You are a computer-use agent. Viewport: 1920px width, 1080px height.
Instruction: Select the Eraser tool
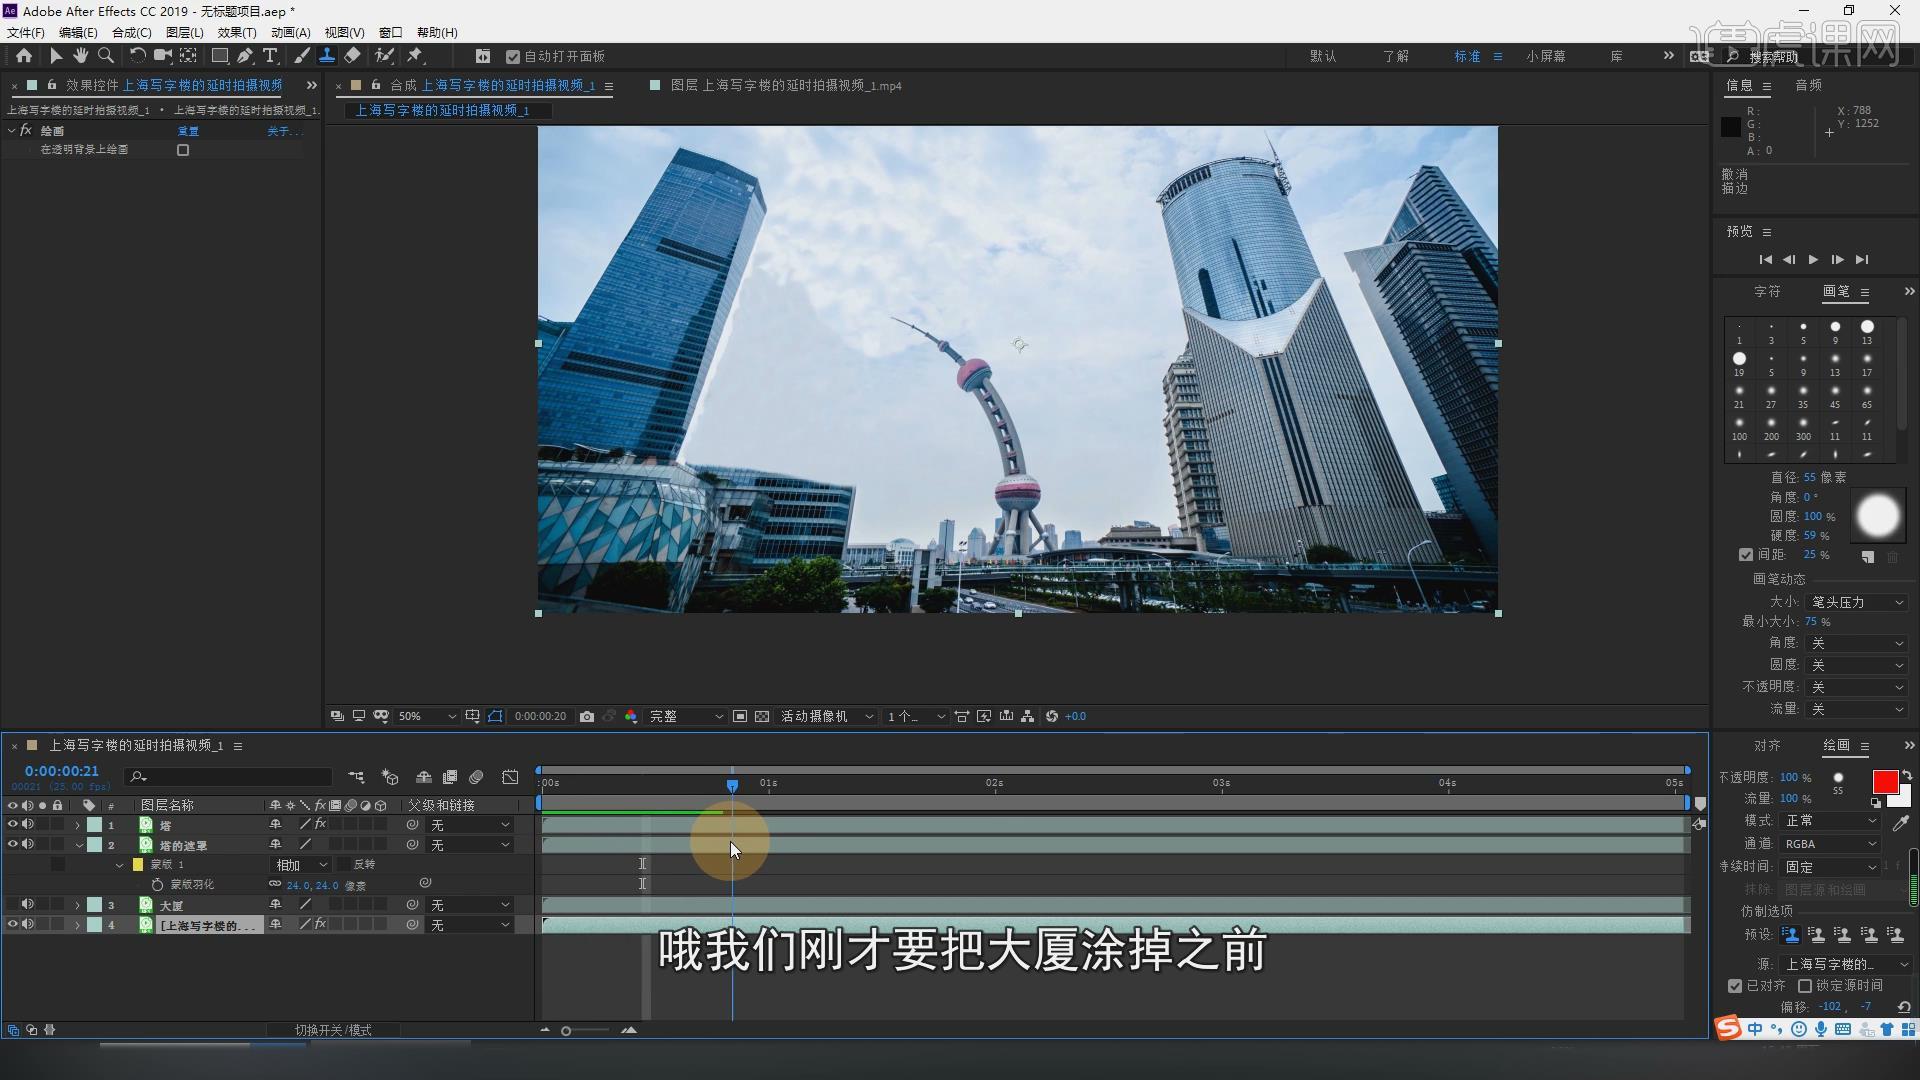point(353,56)
